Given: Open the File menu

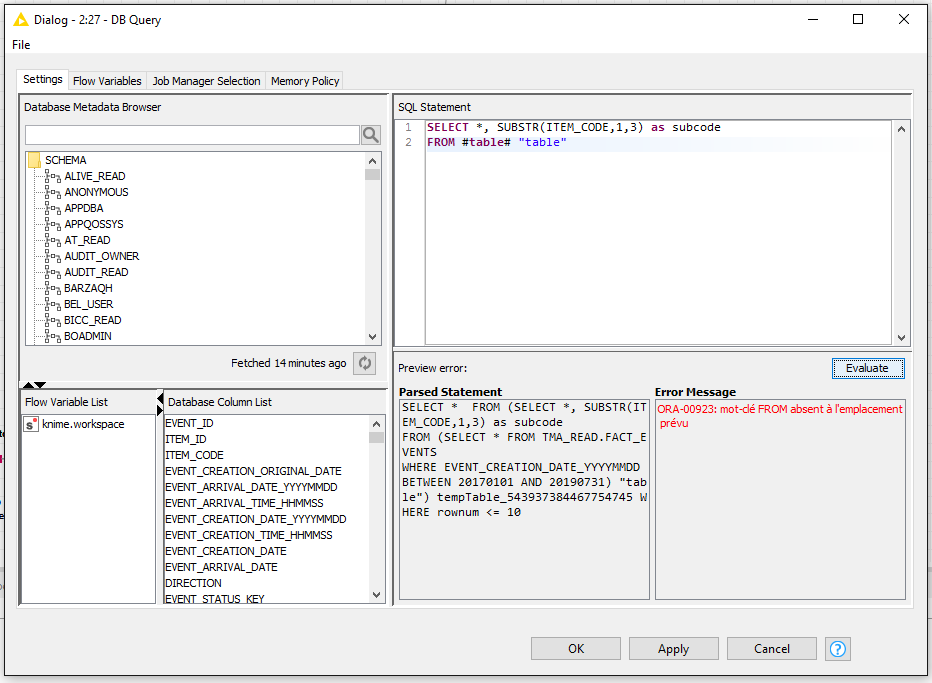Looking at the screenshot, I should coord(21,45).
